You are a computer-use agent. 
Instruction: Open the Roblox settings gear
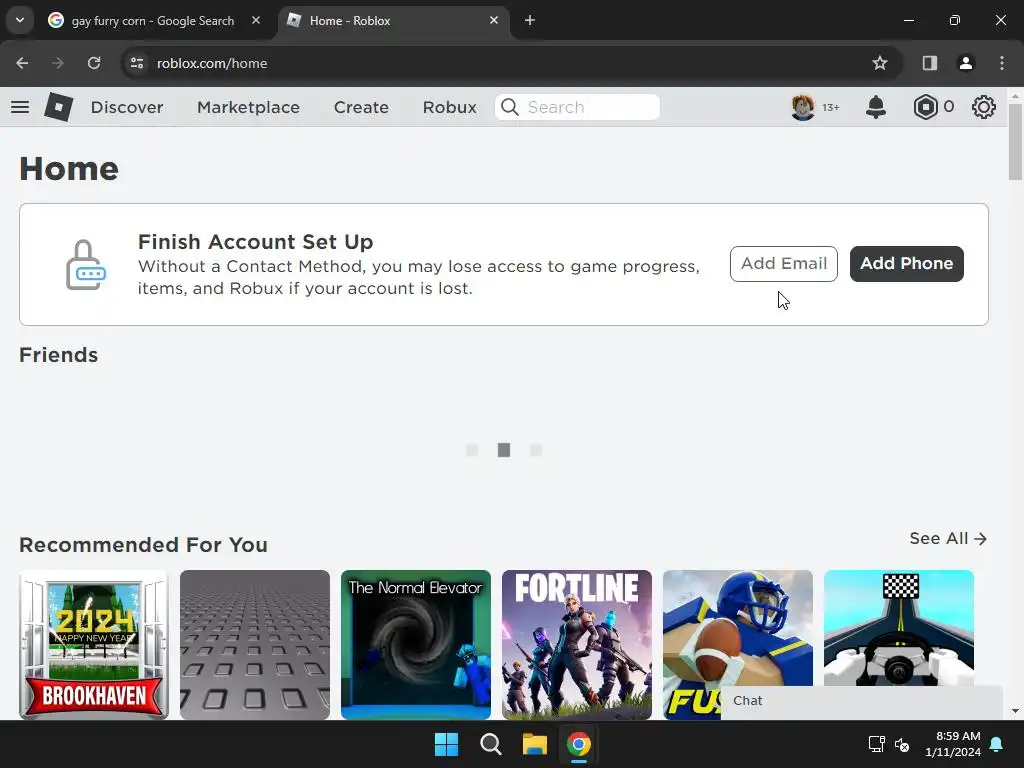coord(984,107)
